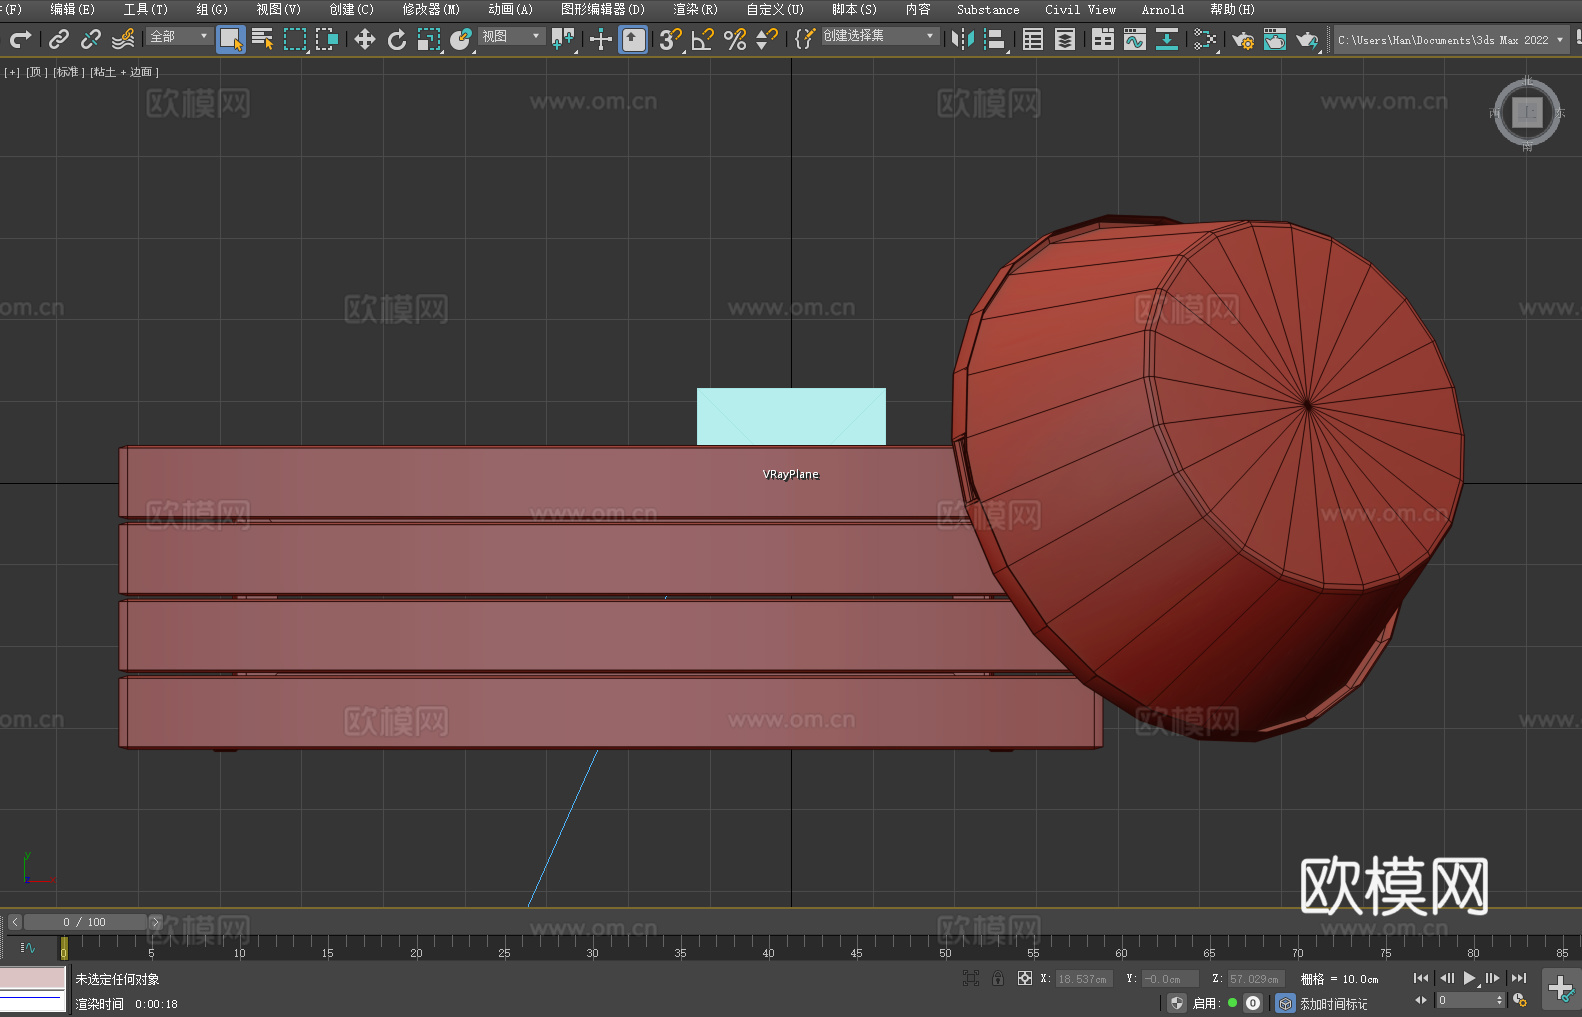Open reference coordinate system '视图' dropdown
1582x1017 pixels.
(x=511, y=36)
